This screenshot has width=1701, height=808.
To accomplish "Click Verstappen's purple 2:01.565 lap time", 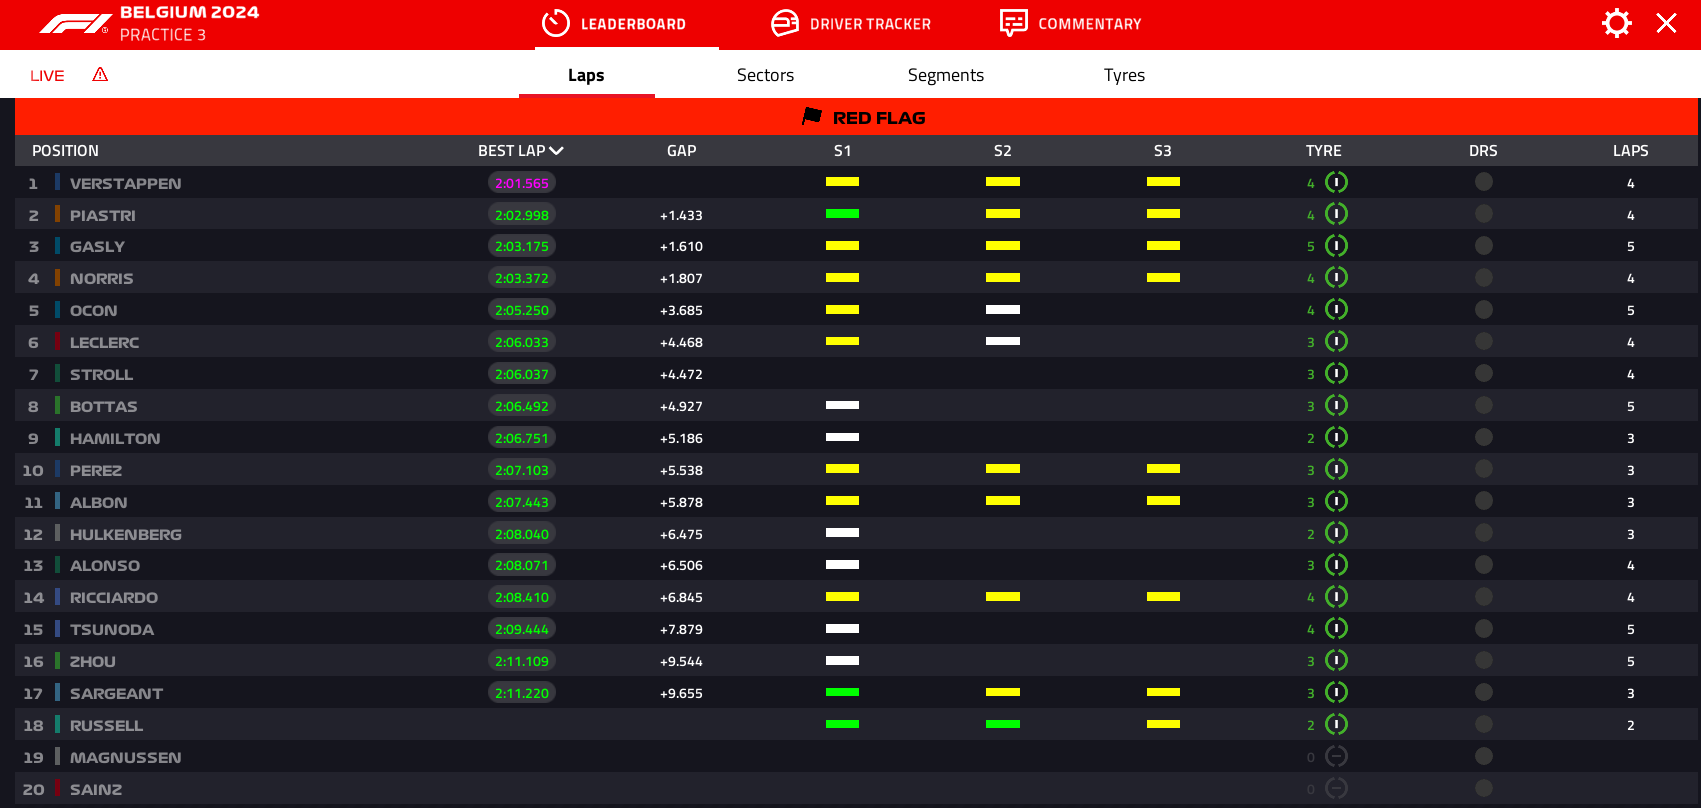I will (522, 183).
